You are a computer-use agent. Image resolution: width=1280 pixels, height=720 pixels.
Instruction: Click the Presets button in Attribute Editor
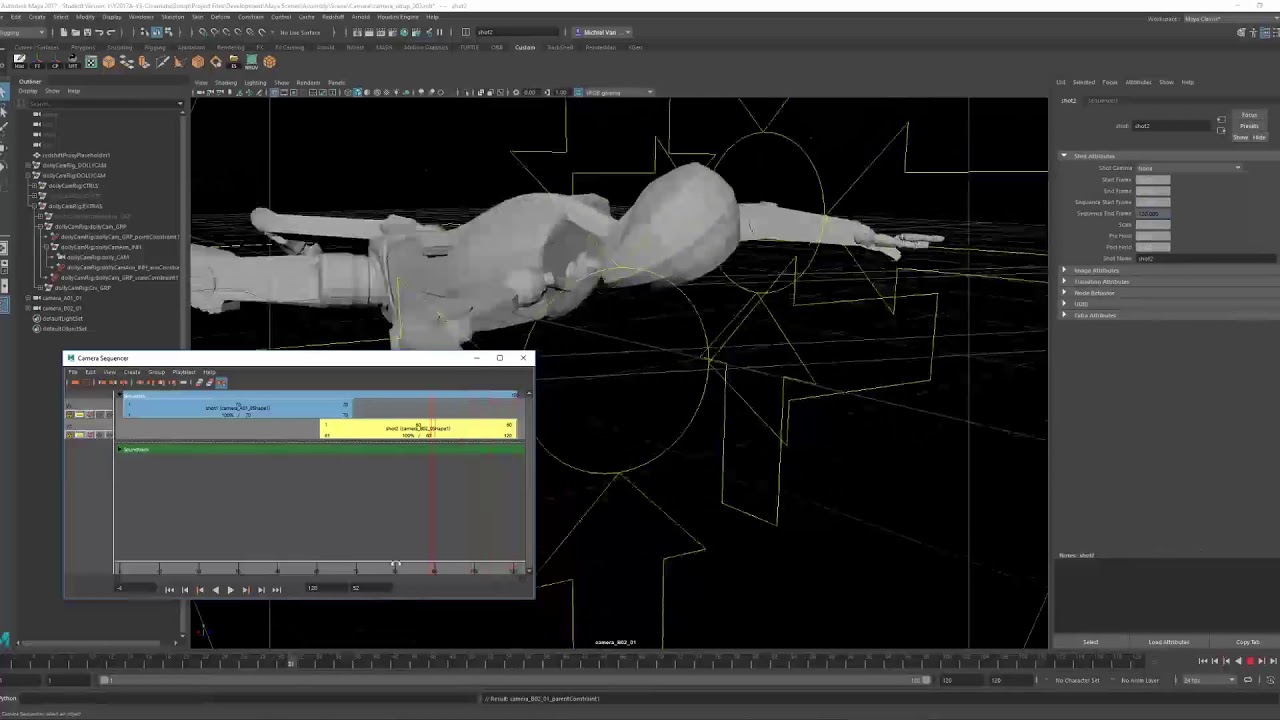point(1249,126)
